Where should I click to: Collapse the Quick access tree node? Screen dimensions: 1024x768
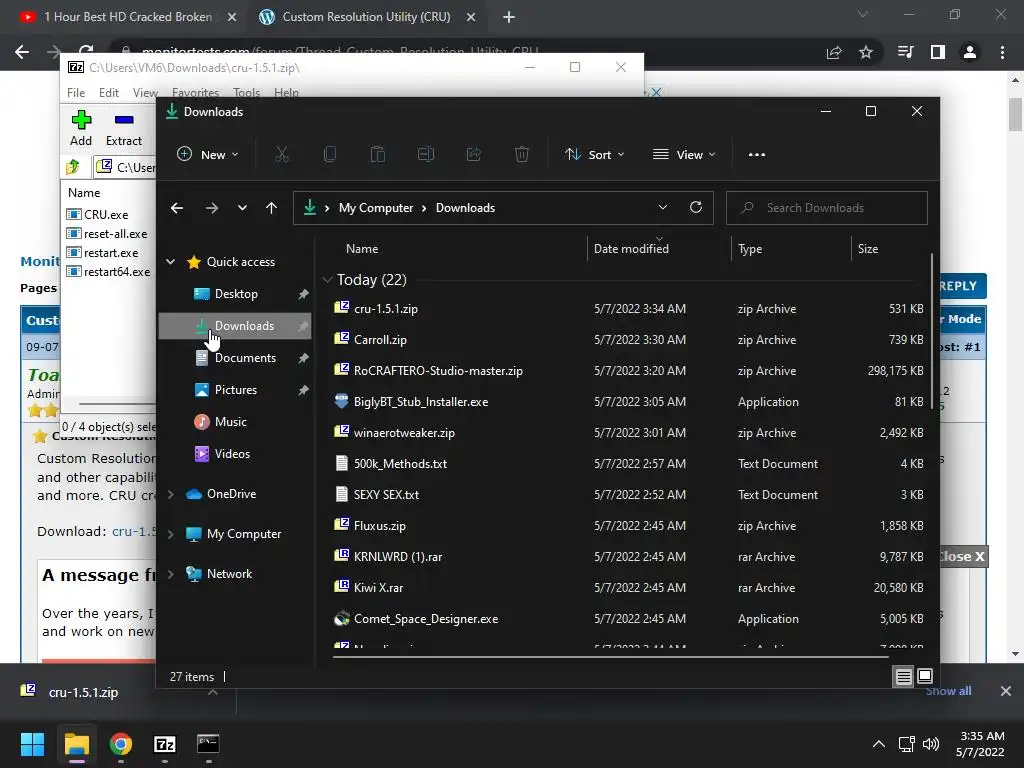point(170,262)
